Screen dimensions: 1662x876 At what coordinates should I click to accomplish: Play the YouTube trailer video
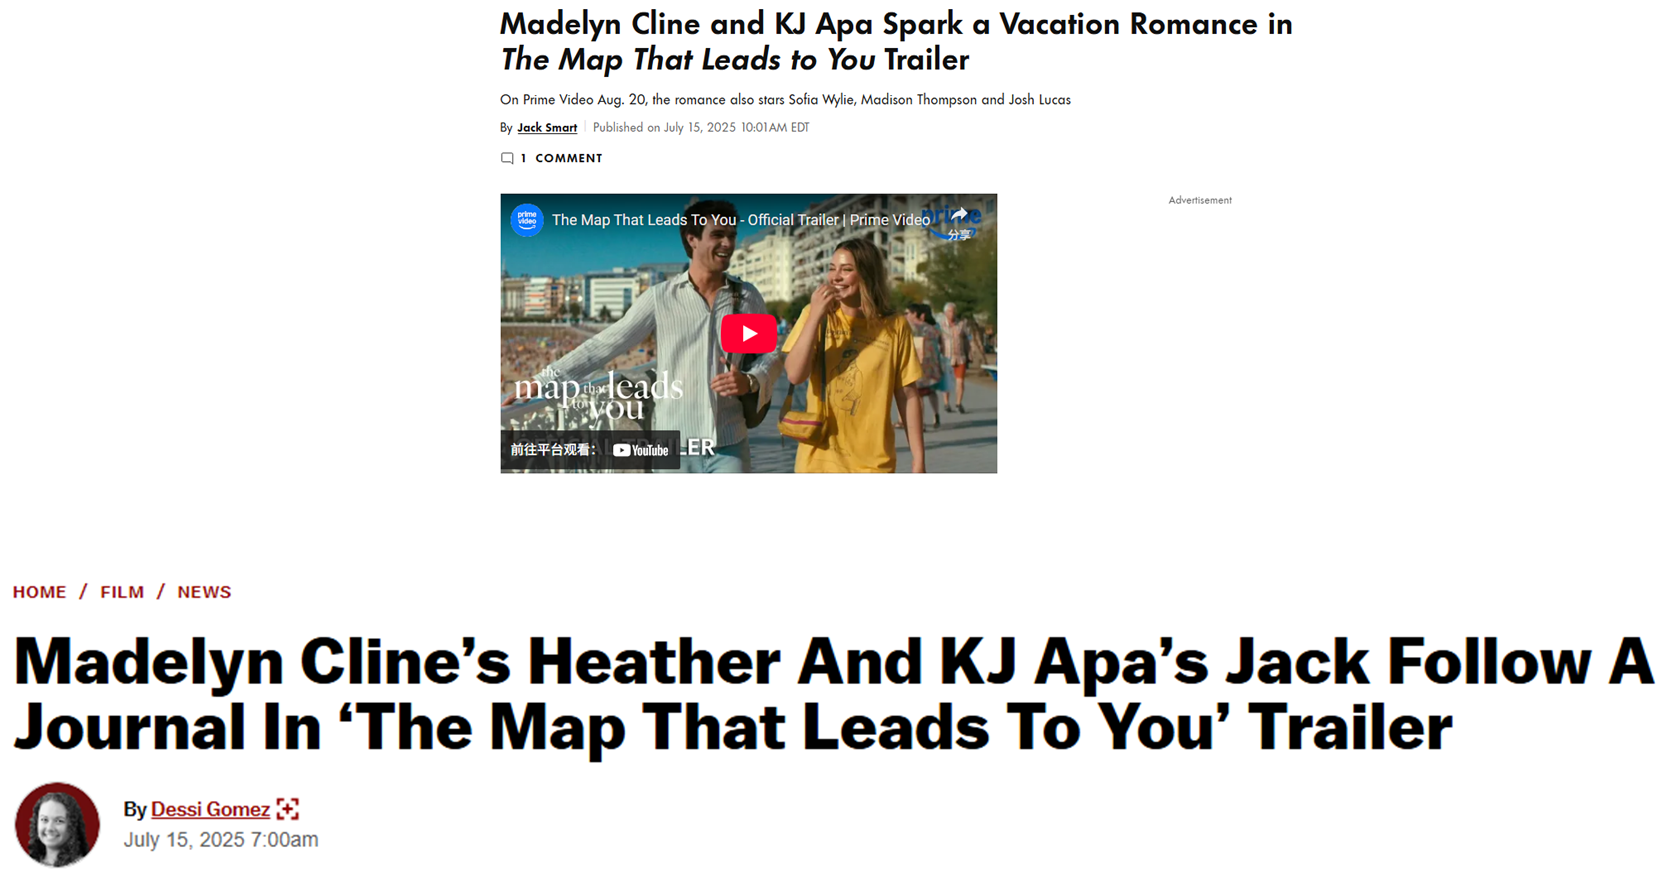(748, 334)
